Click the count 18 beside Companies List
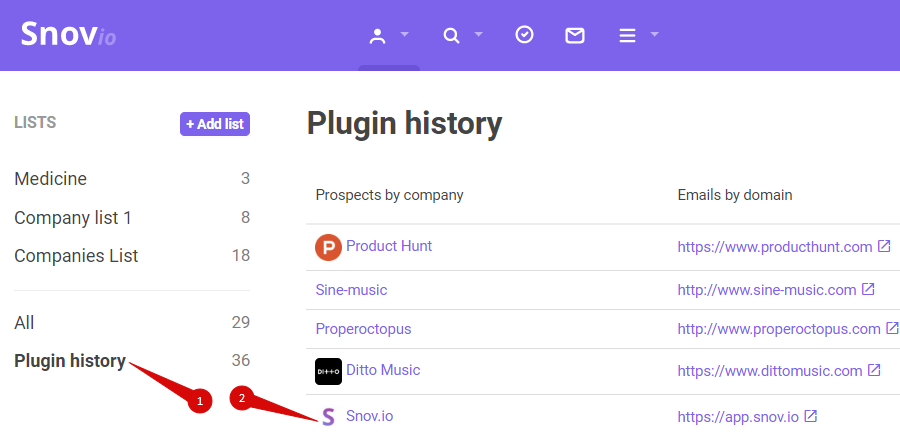The image size is (900, 436). point(240,255)
